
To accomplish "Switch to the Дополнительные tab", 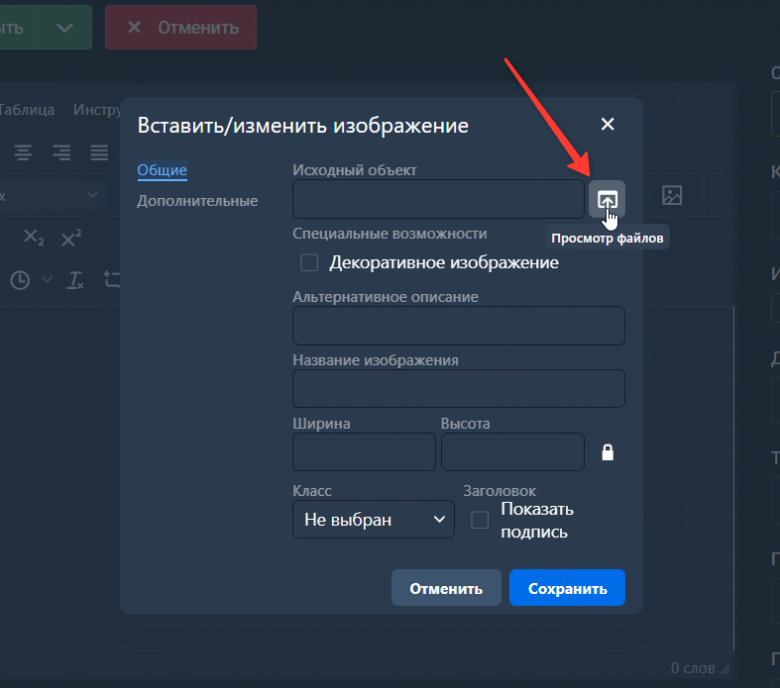I will (197, 201).
